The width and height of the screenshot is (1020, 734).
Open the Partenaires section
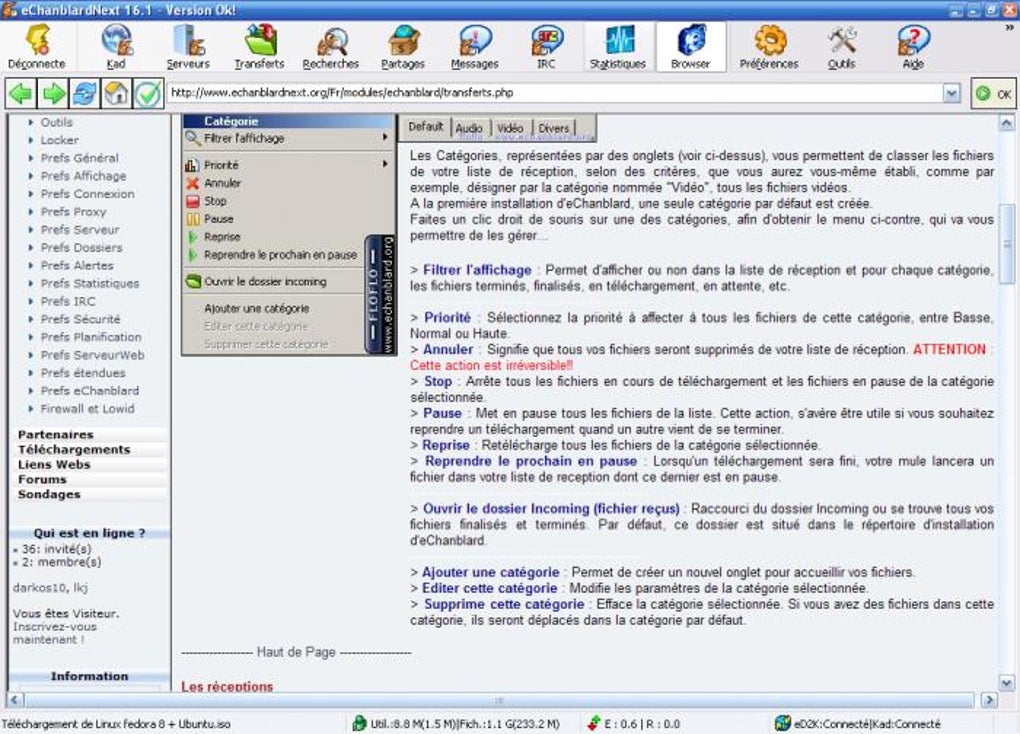coord(55,435)
